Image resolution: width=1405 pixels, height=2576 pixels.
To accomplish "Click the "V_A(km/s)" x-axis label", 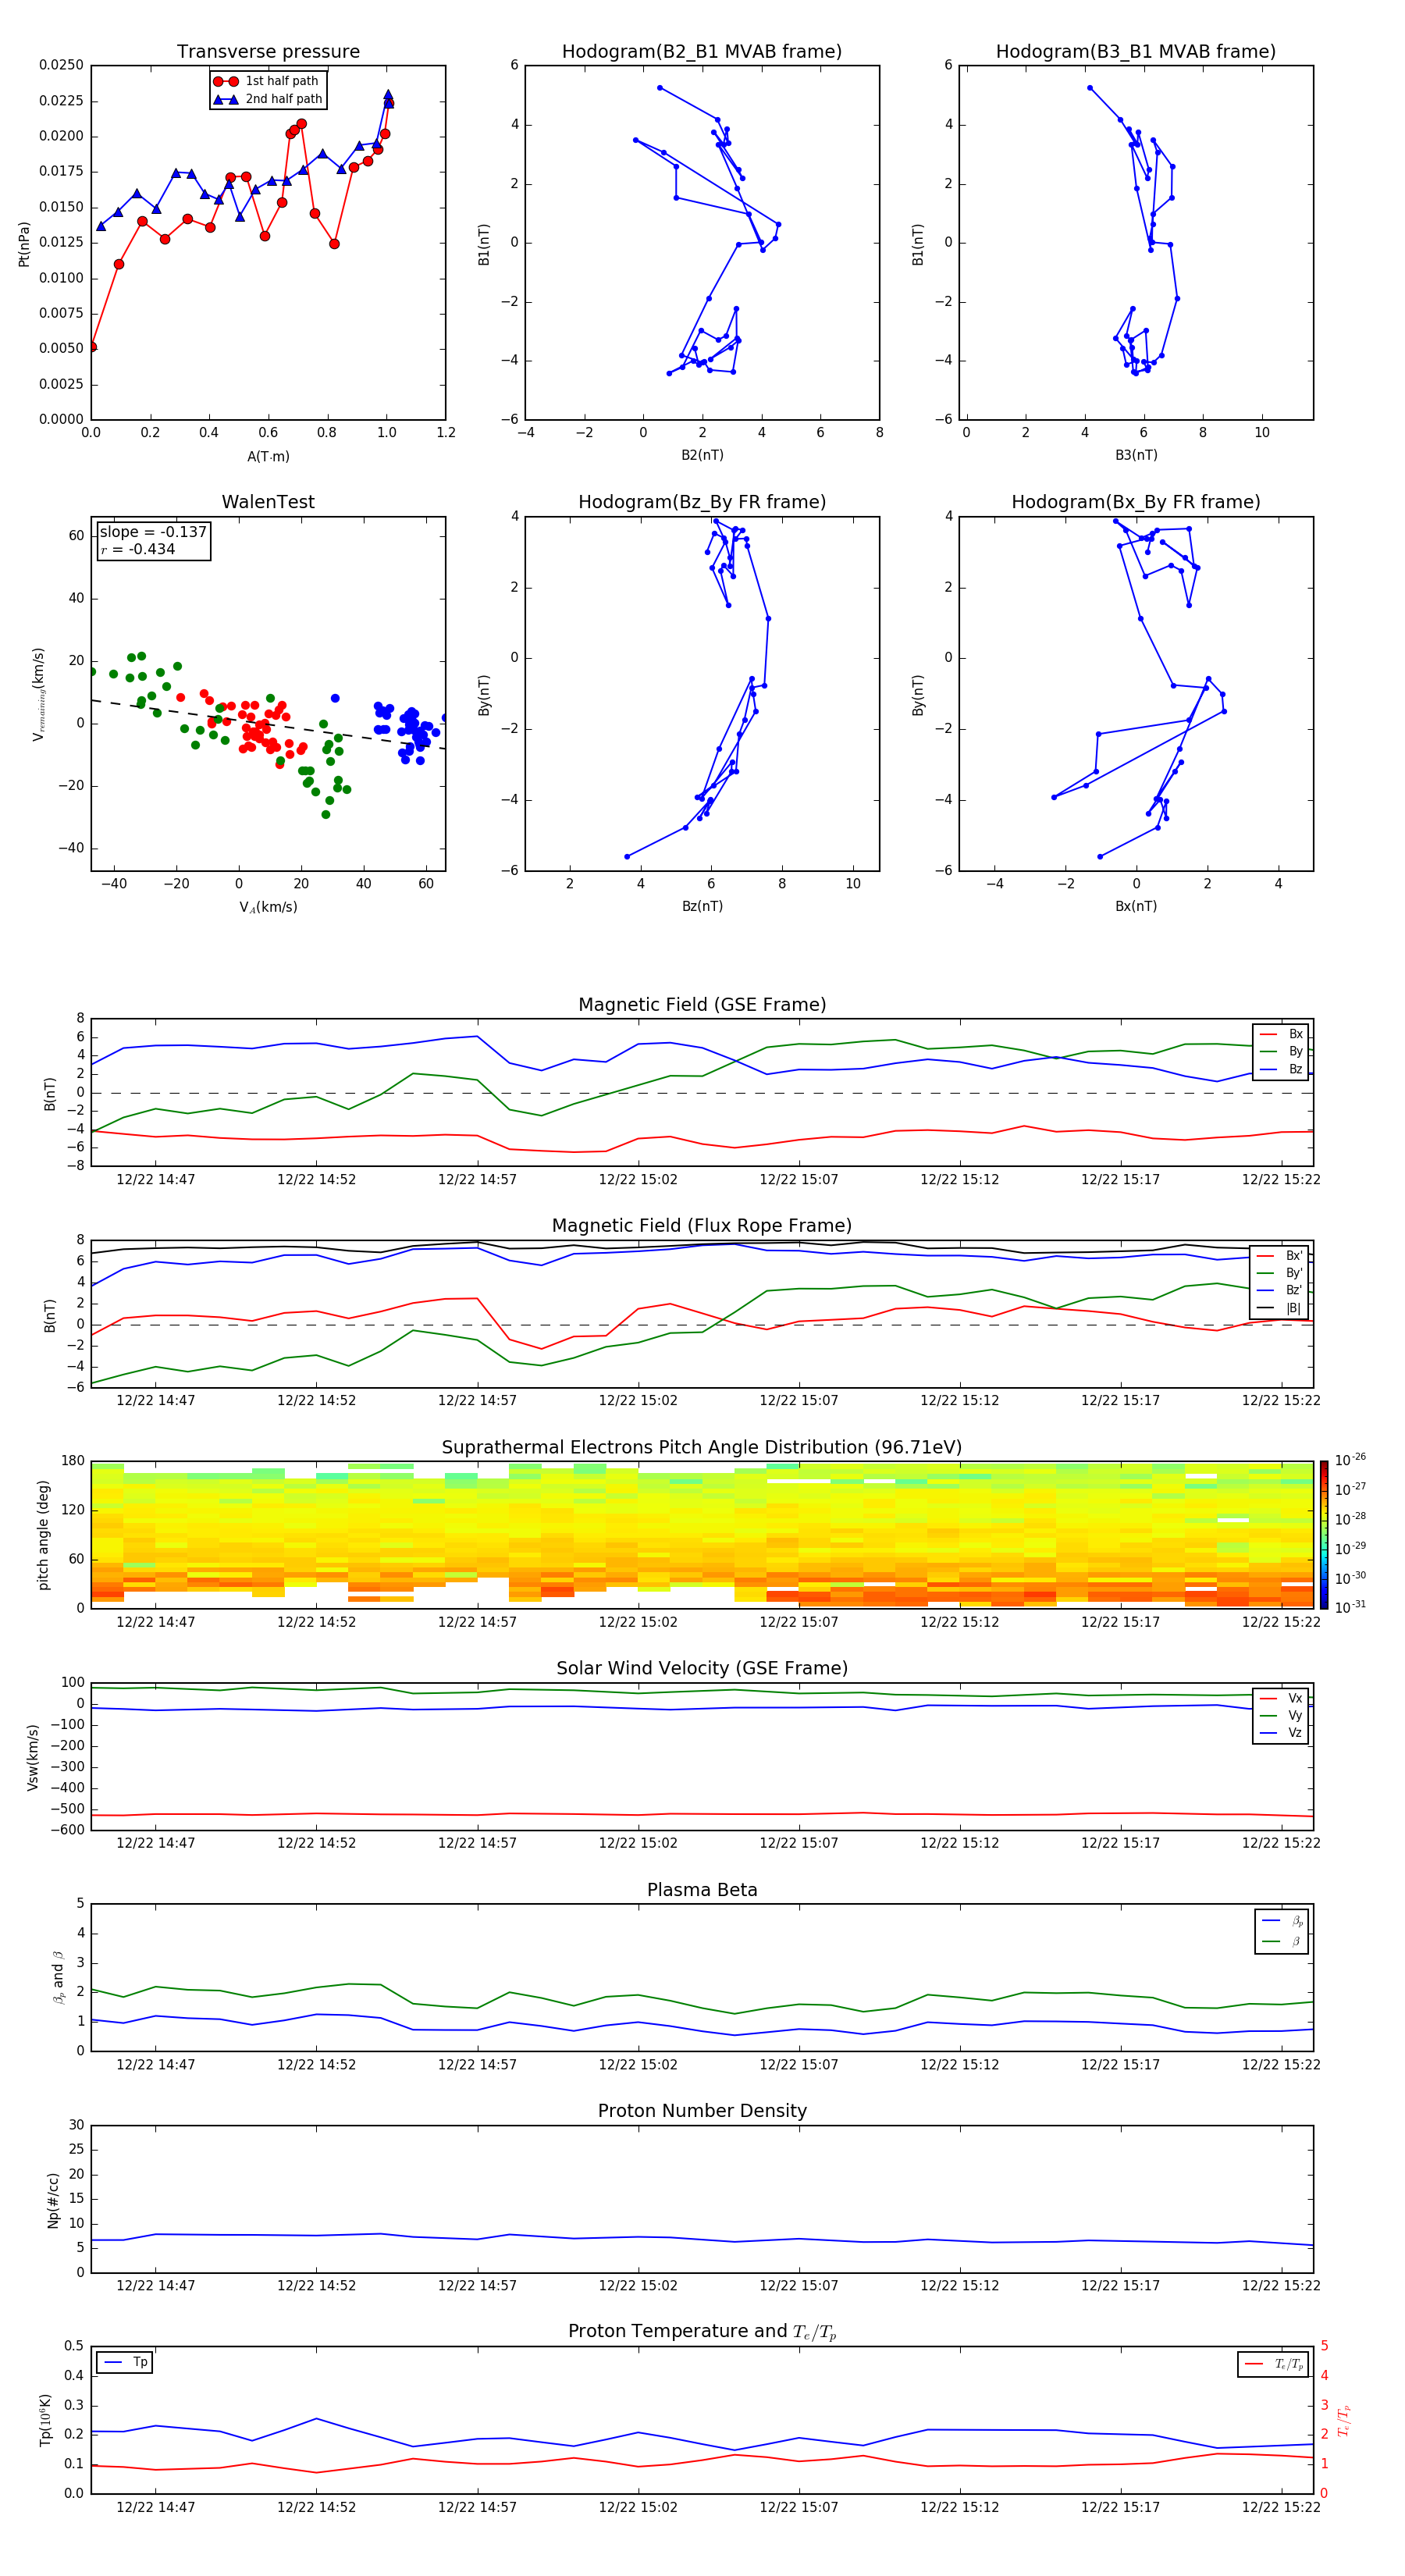I will (x=268, y=907).
